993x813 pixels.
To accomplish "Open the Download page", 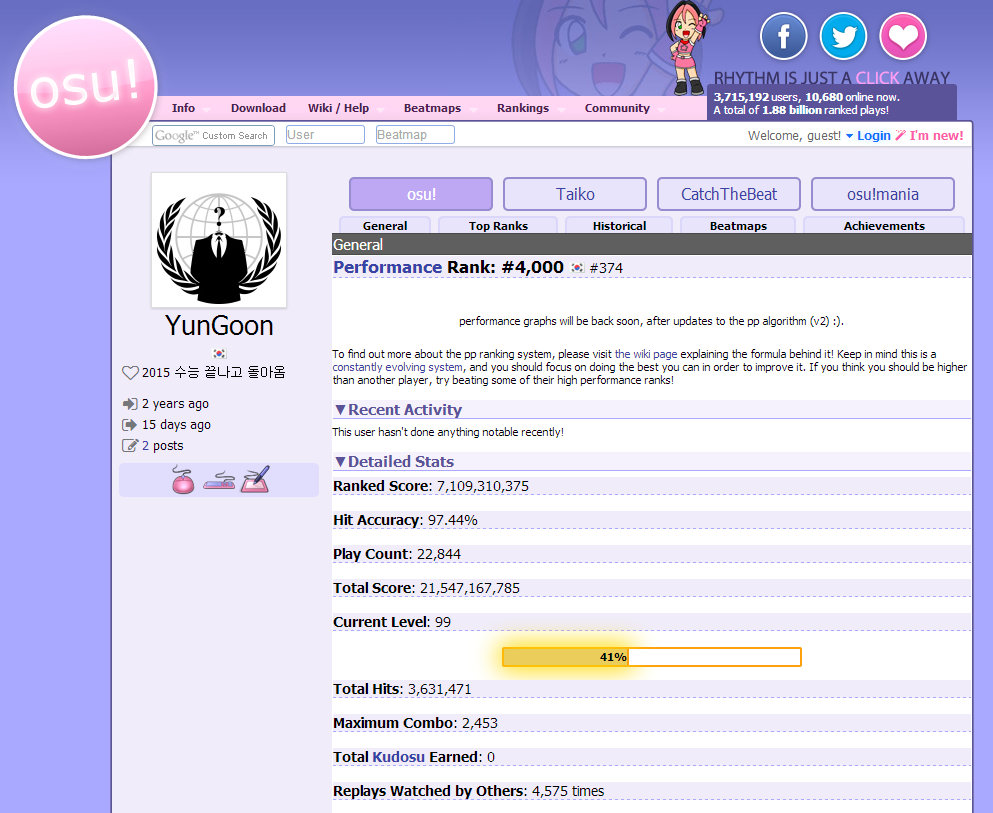I will [x=258, y=108].
